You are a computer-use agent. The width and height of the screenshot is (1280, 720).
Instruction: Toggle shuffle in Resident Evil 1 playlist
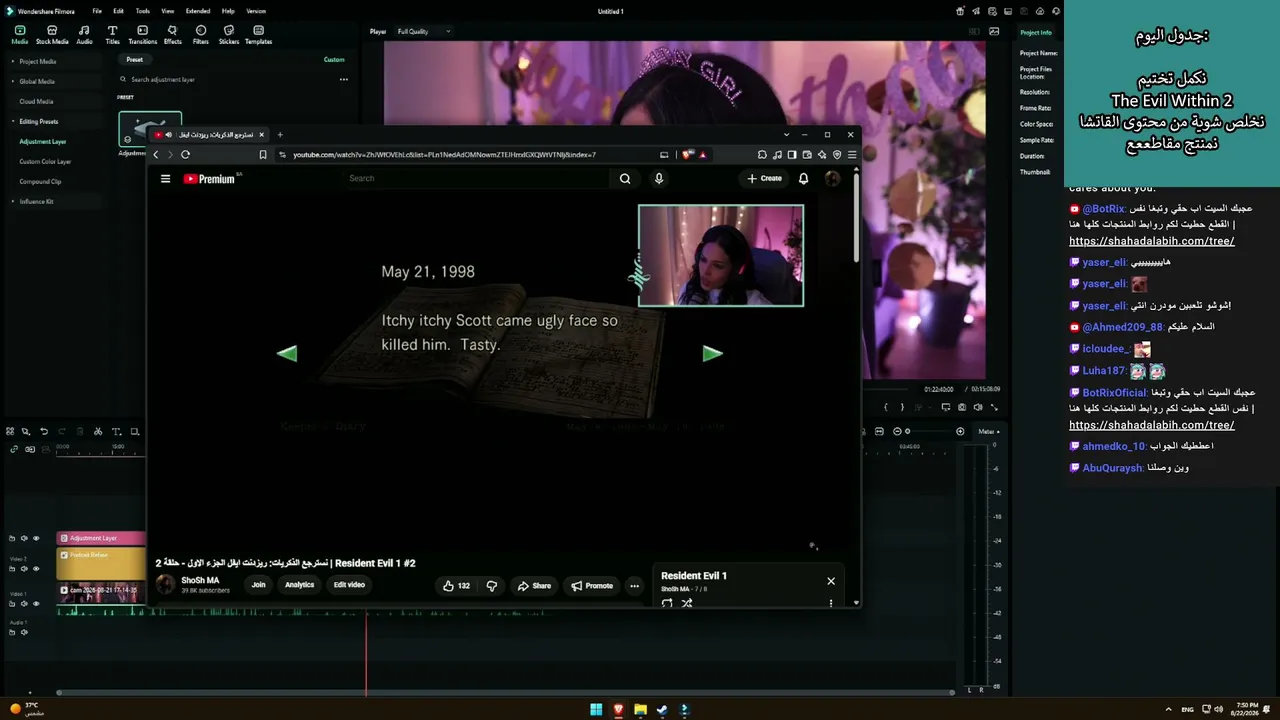687,603
